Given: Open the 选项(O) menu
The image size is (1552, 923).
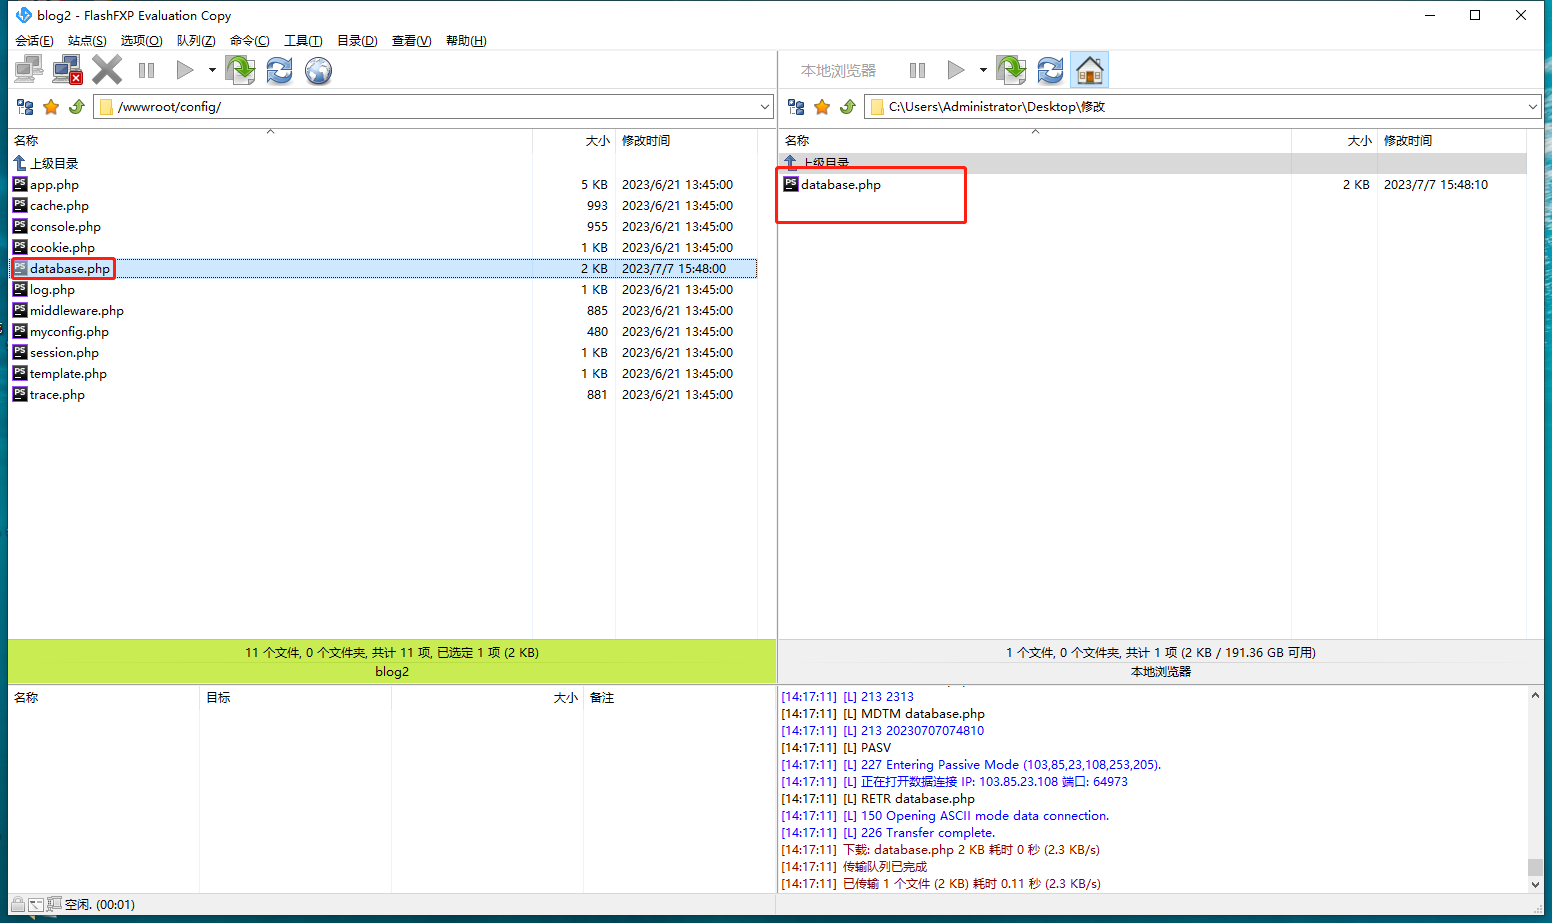Looking at the screenshot, I should (141, 41).
